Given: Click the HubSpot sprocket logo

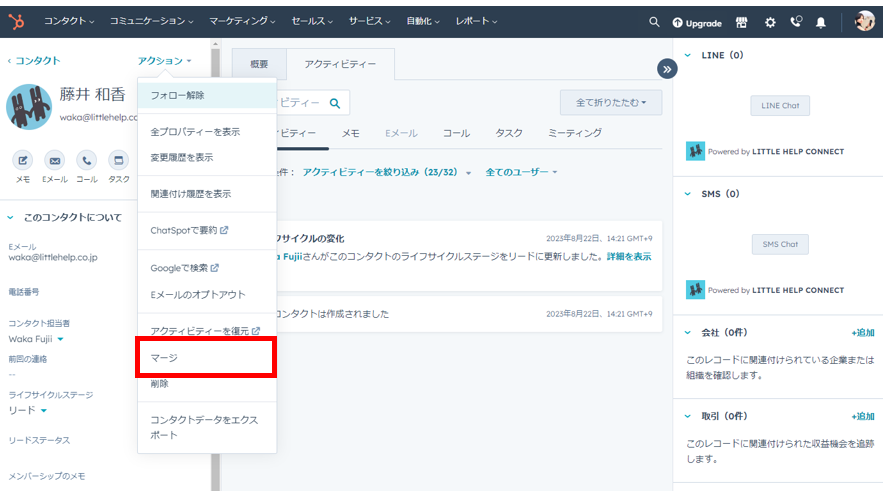Looking at the screenshot, I should [17, 21].
